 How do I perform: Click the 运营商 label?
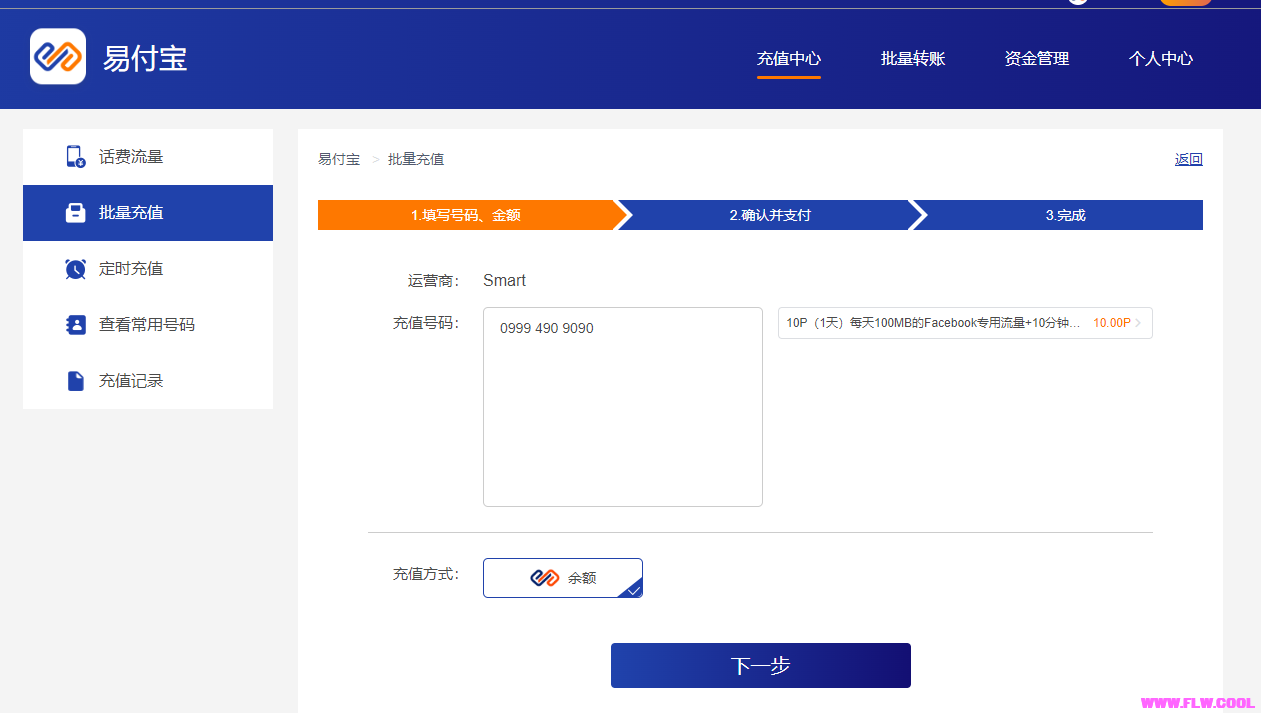point(433,281)
